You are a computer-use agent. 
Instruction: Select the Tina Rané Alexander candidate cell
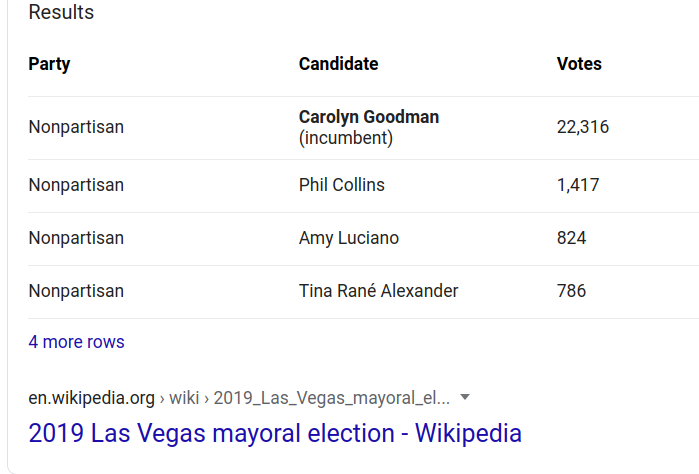click(378, 291)
